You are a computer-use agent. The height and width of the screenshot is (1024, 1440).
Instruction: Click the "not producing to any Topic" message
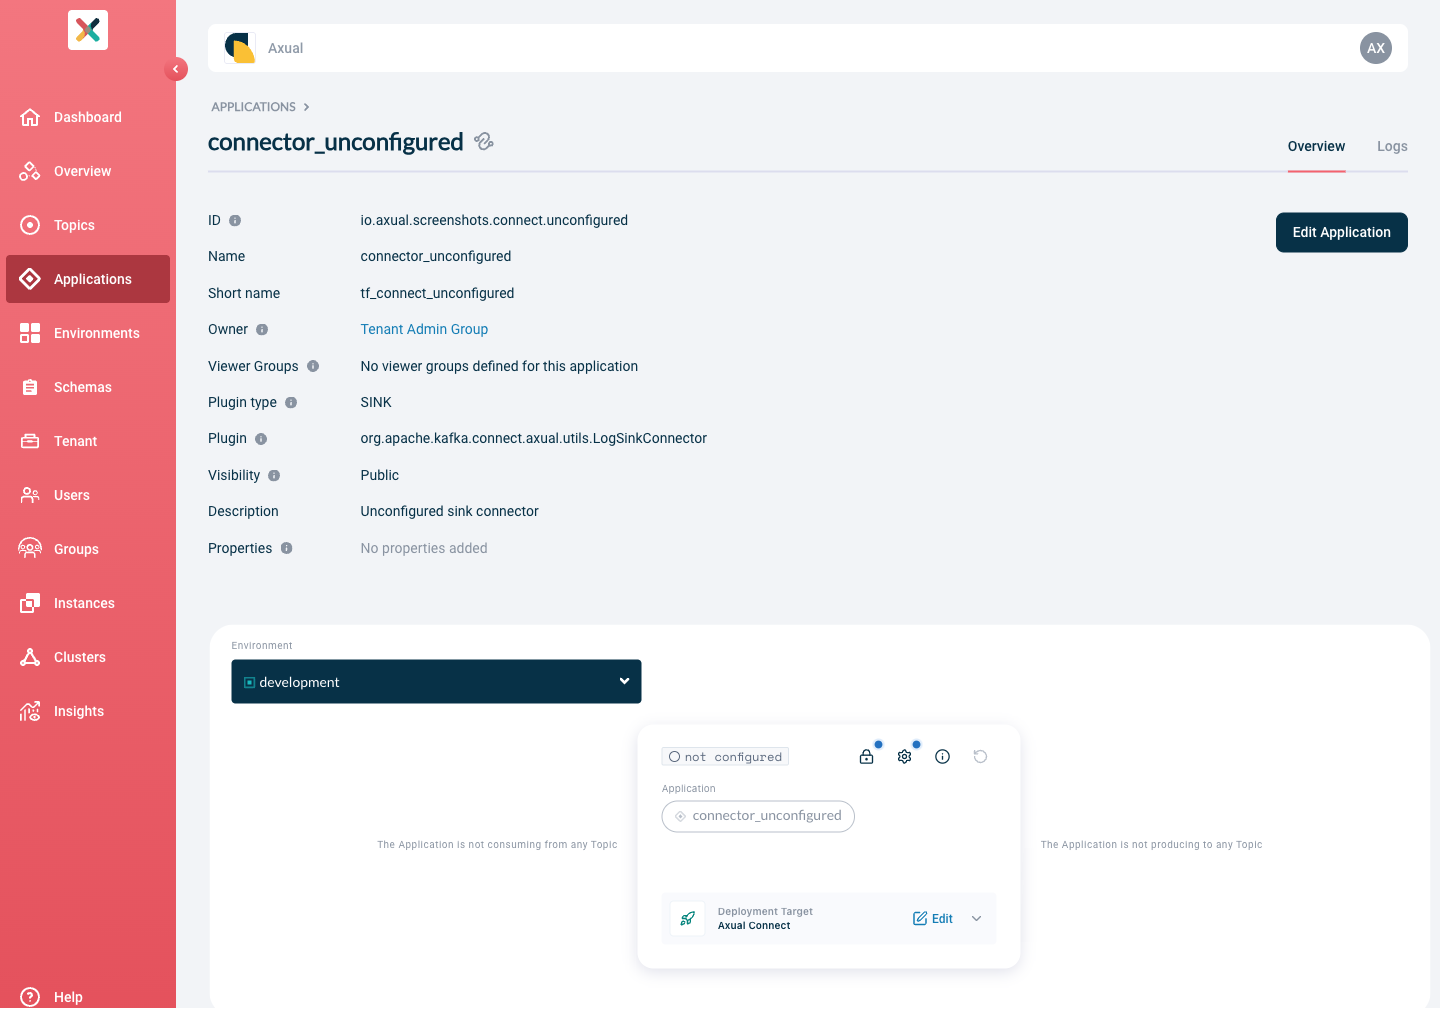[x=1152, y=845]
